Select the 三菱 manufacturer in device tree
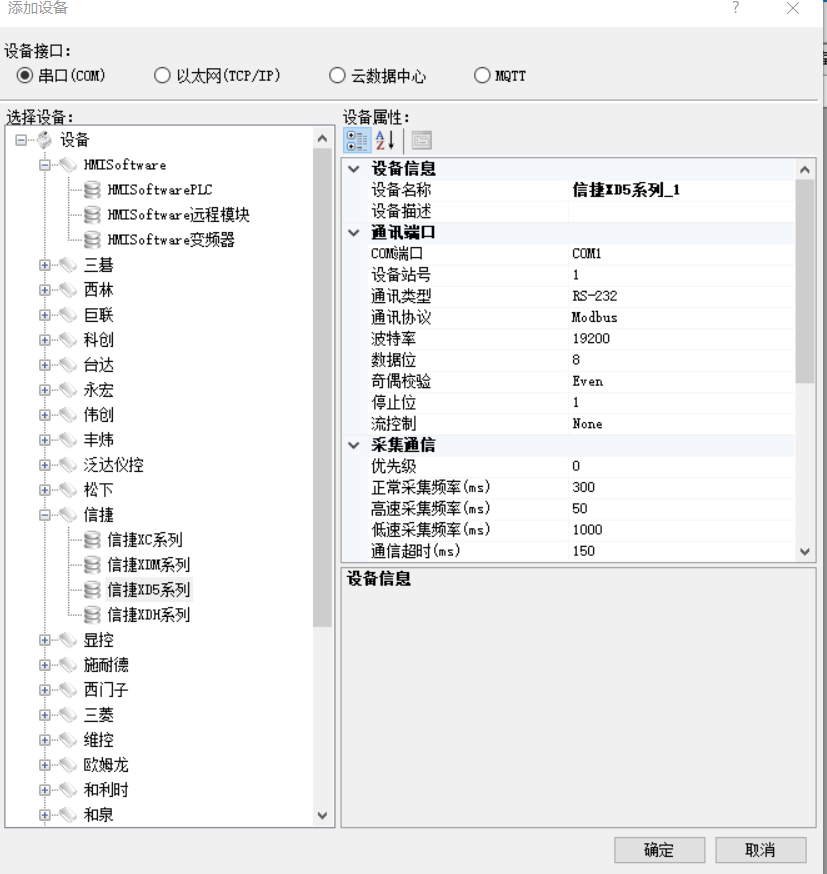 tap(98, 715)
